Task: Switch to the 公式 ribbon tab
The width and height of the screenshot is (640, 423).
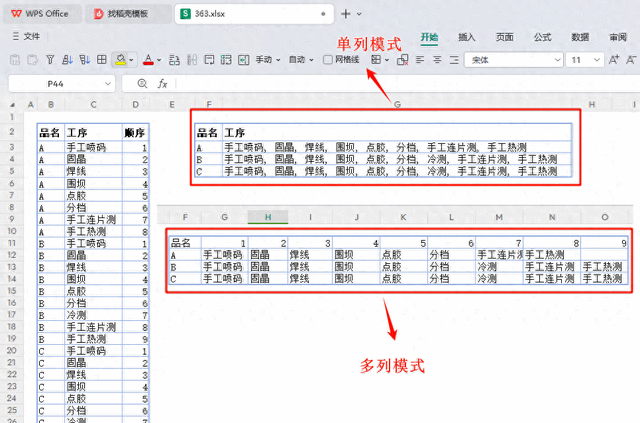Action: [542, 37]
